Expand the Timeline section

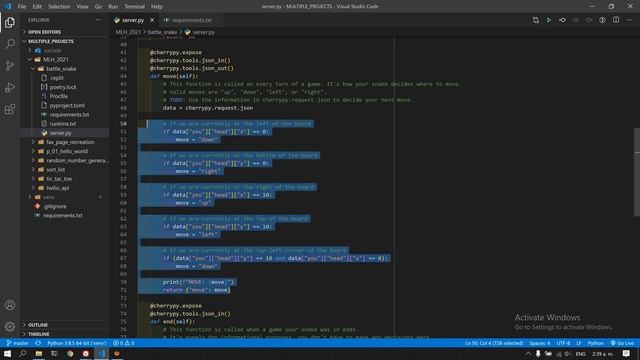click(x=65, y=334)
